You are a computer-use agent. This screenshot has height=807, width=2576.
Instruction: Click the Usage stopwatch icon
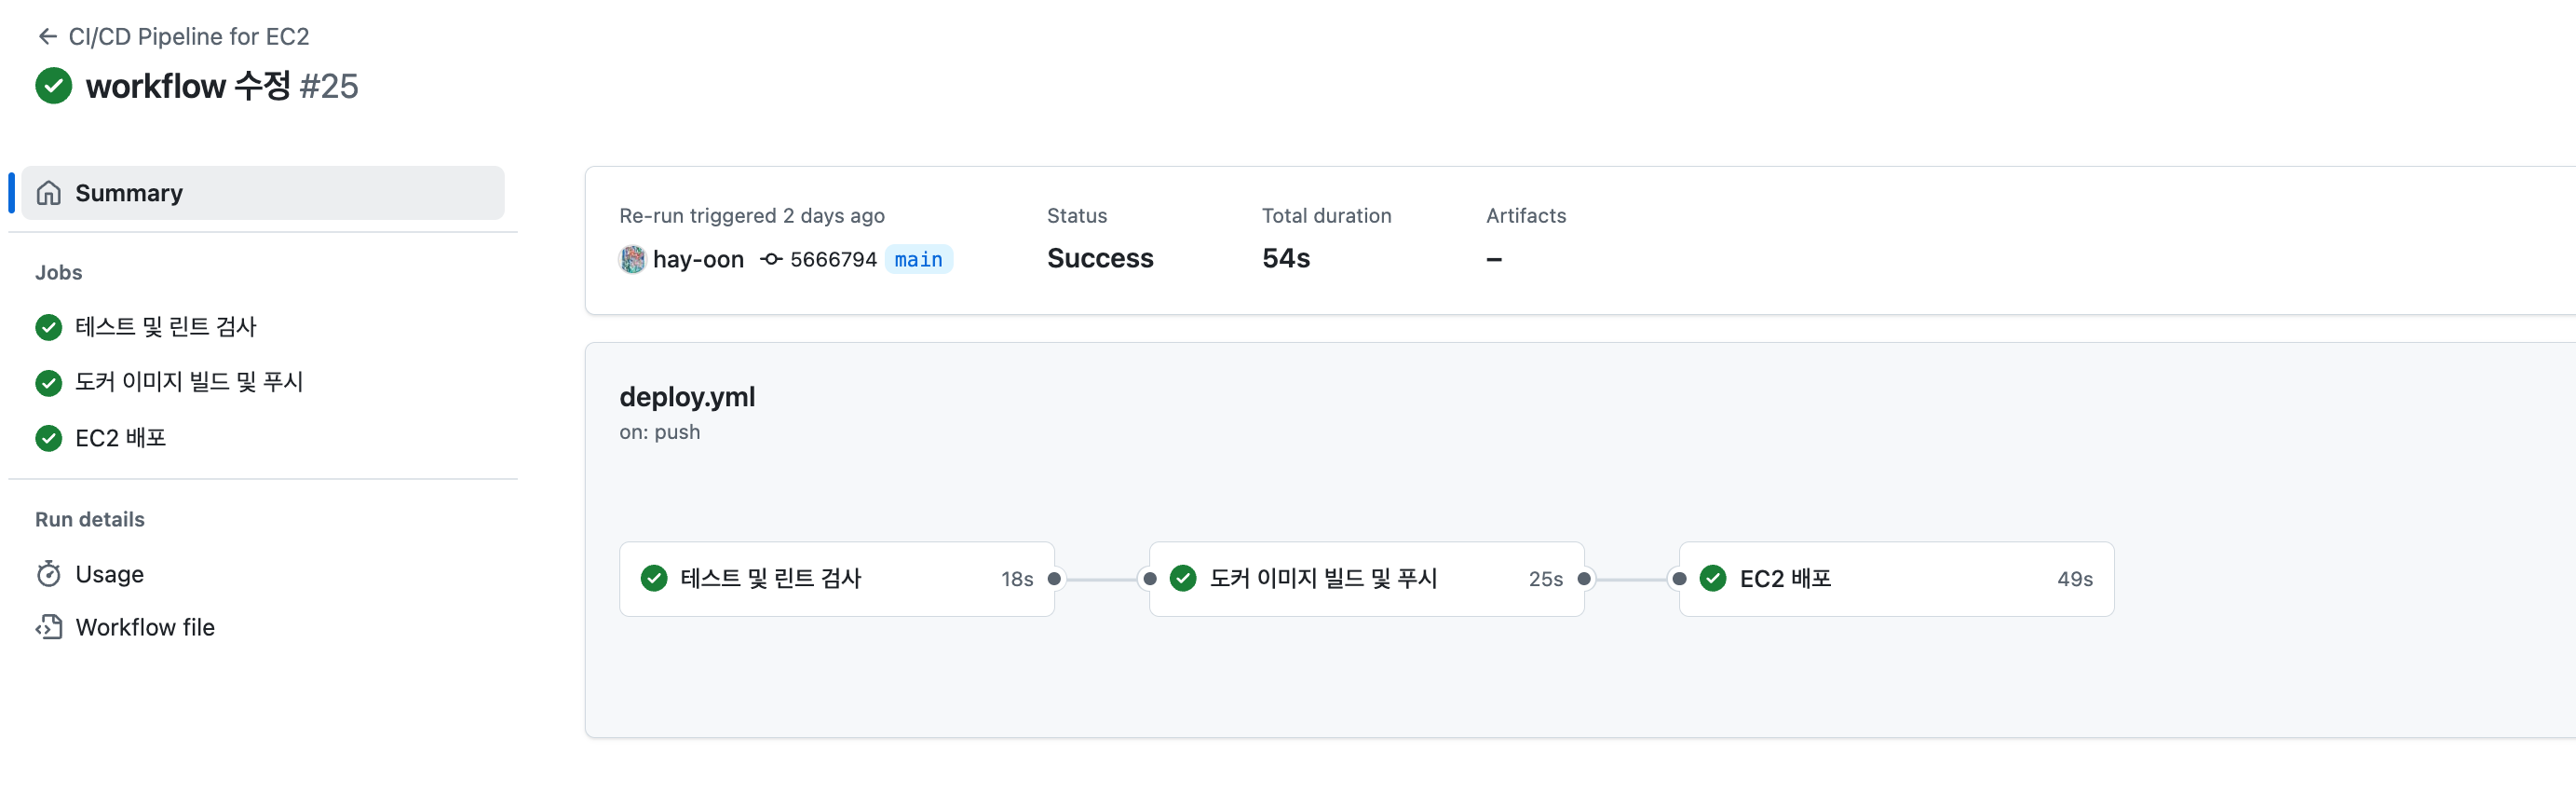pyautogui.click(x=49, y=573)
